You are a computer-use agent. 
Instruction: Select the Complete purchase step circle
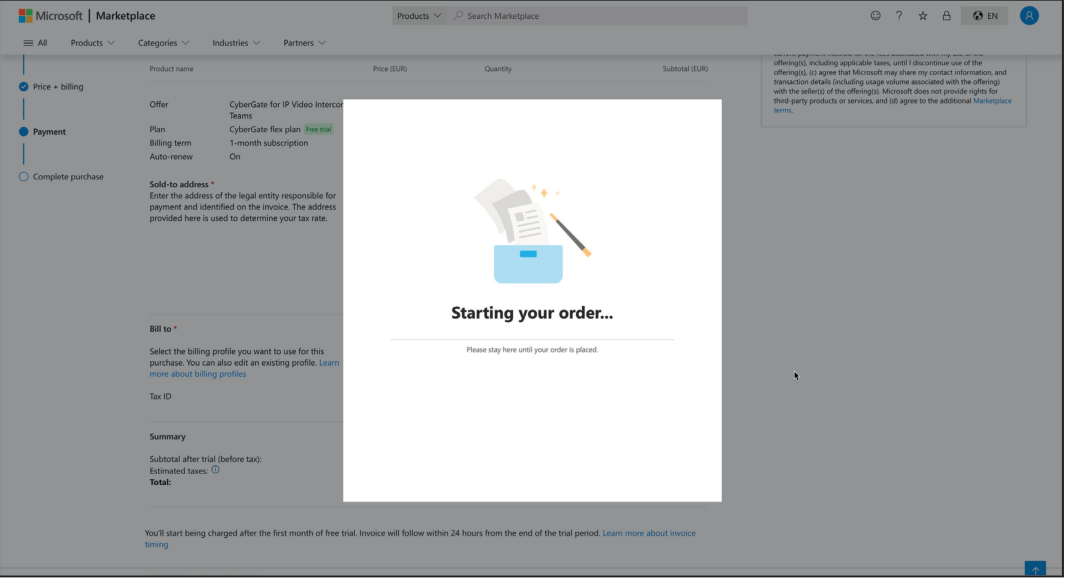click(x=22, y=176)
